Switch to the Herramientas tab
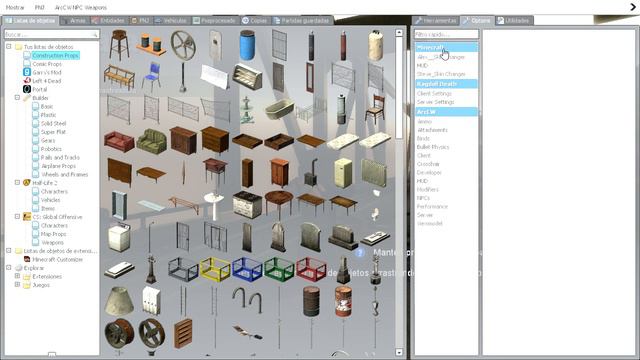The height and width of the screenshot is (360, 640). point(436,20)
